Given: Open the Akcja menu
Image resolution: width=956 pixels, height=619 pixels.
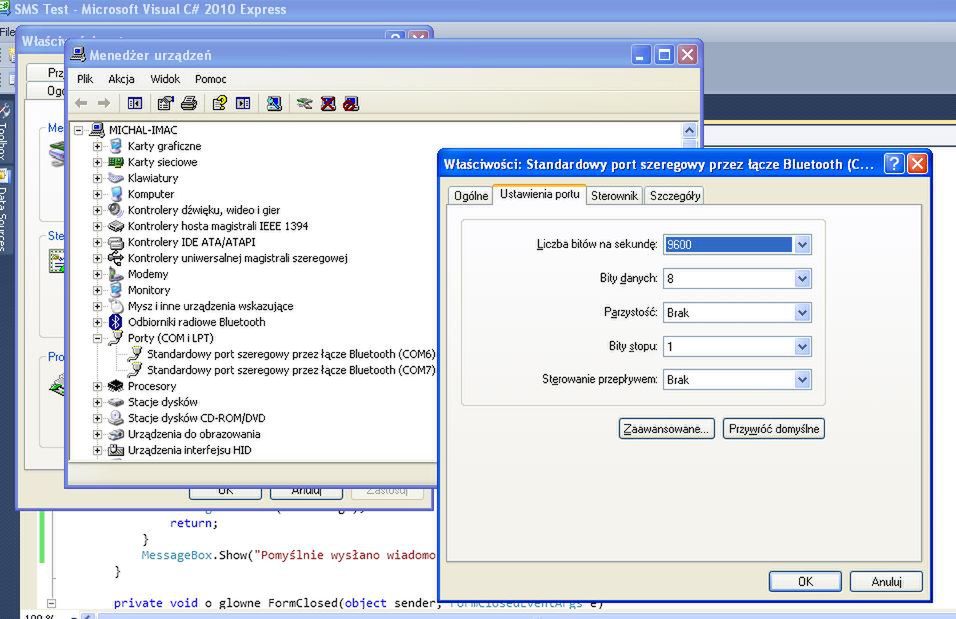Looking at the screenshot, I should point(121,79).
